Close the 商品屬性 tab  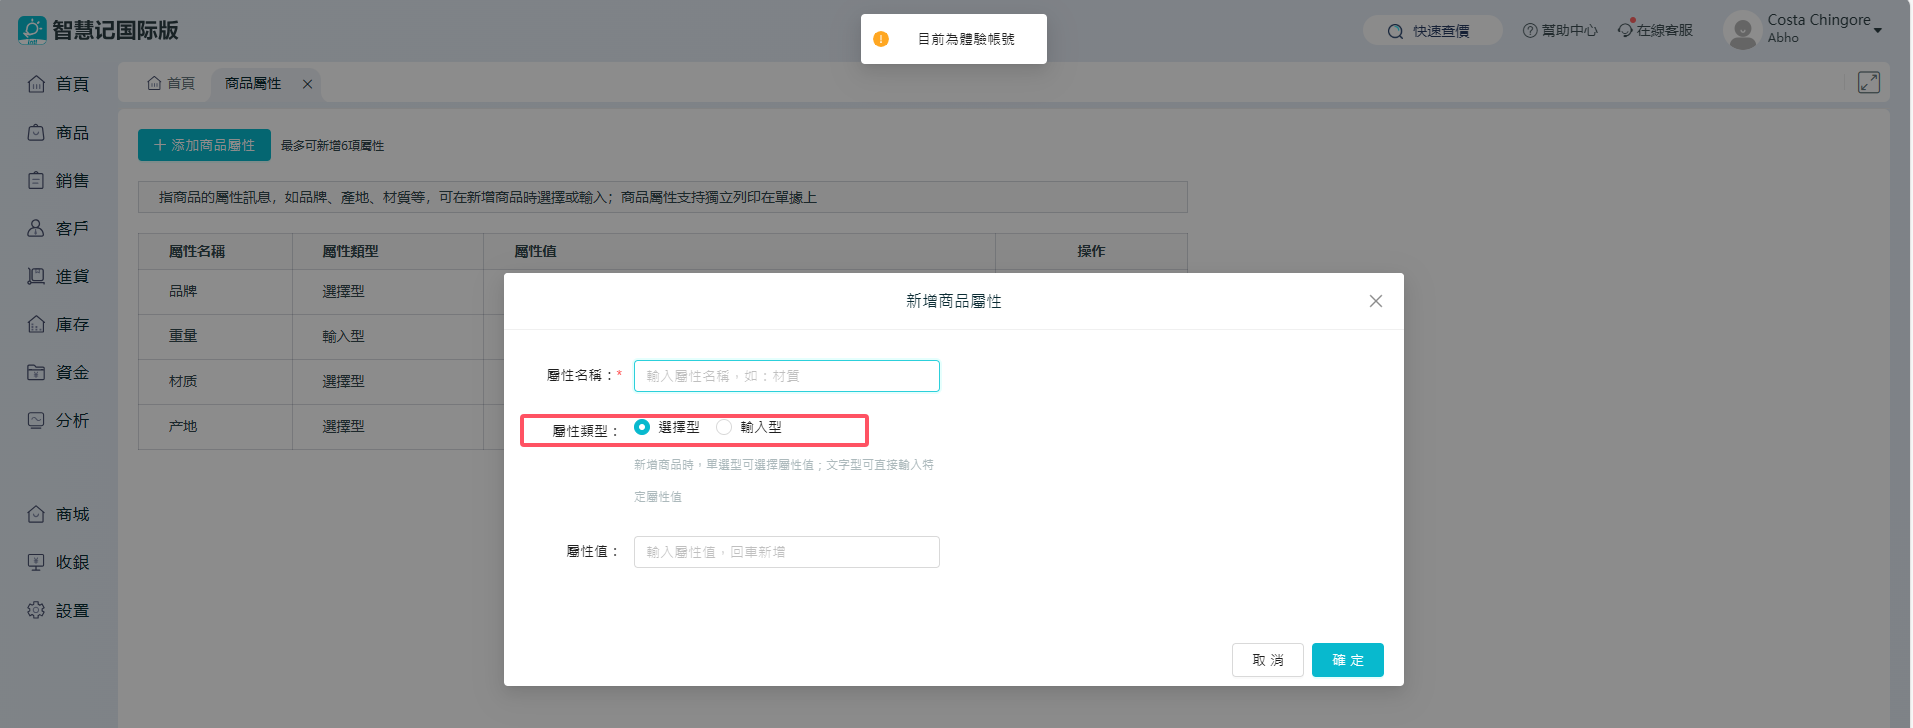tap(307, 84)
